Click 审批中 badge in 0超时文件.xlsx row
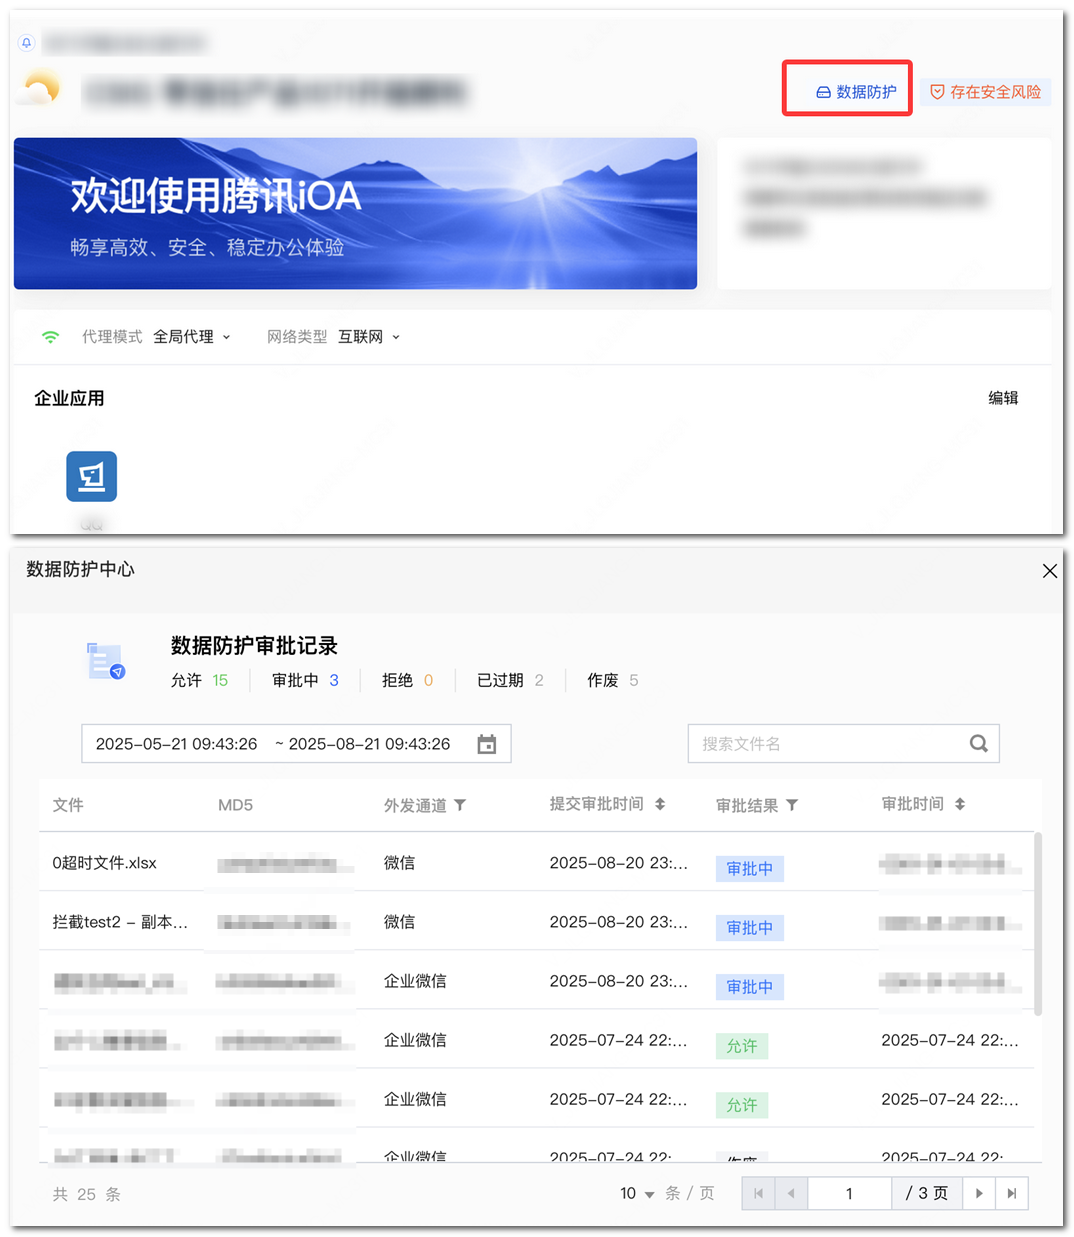 [749, 869]
